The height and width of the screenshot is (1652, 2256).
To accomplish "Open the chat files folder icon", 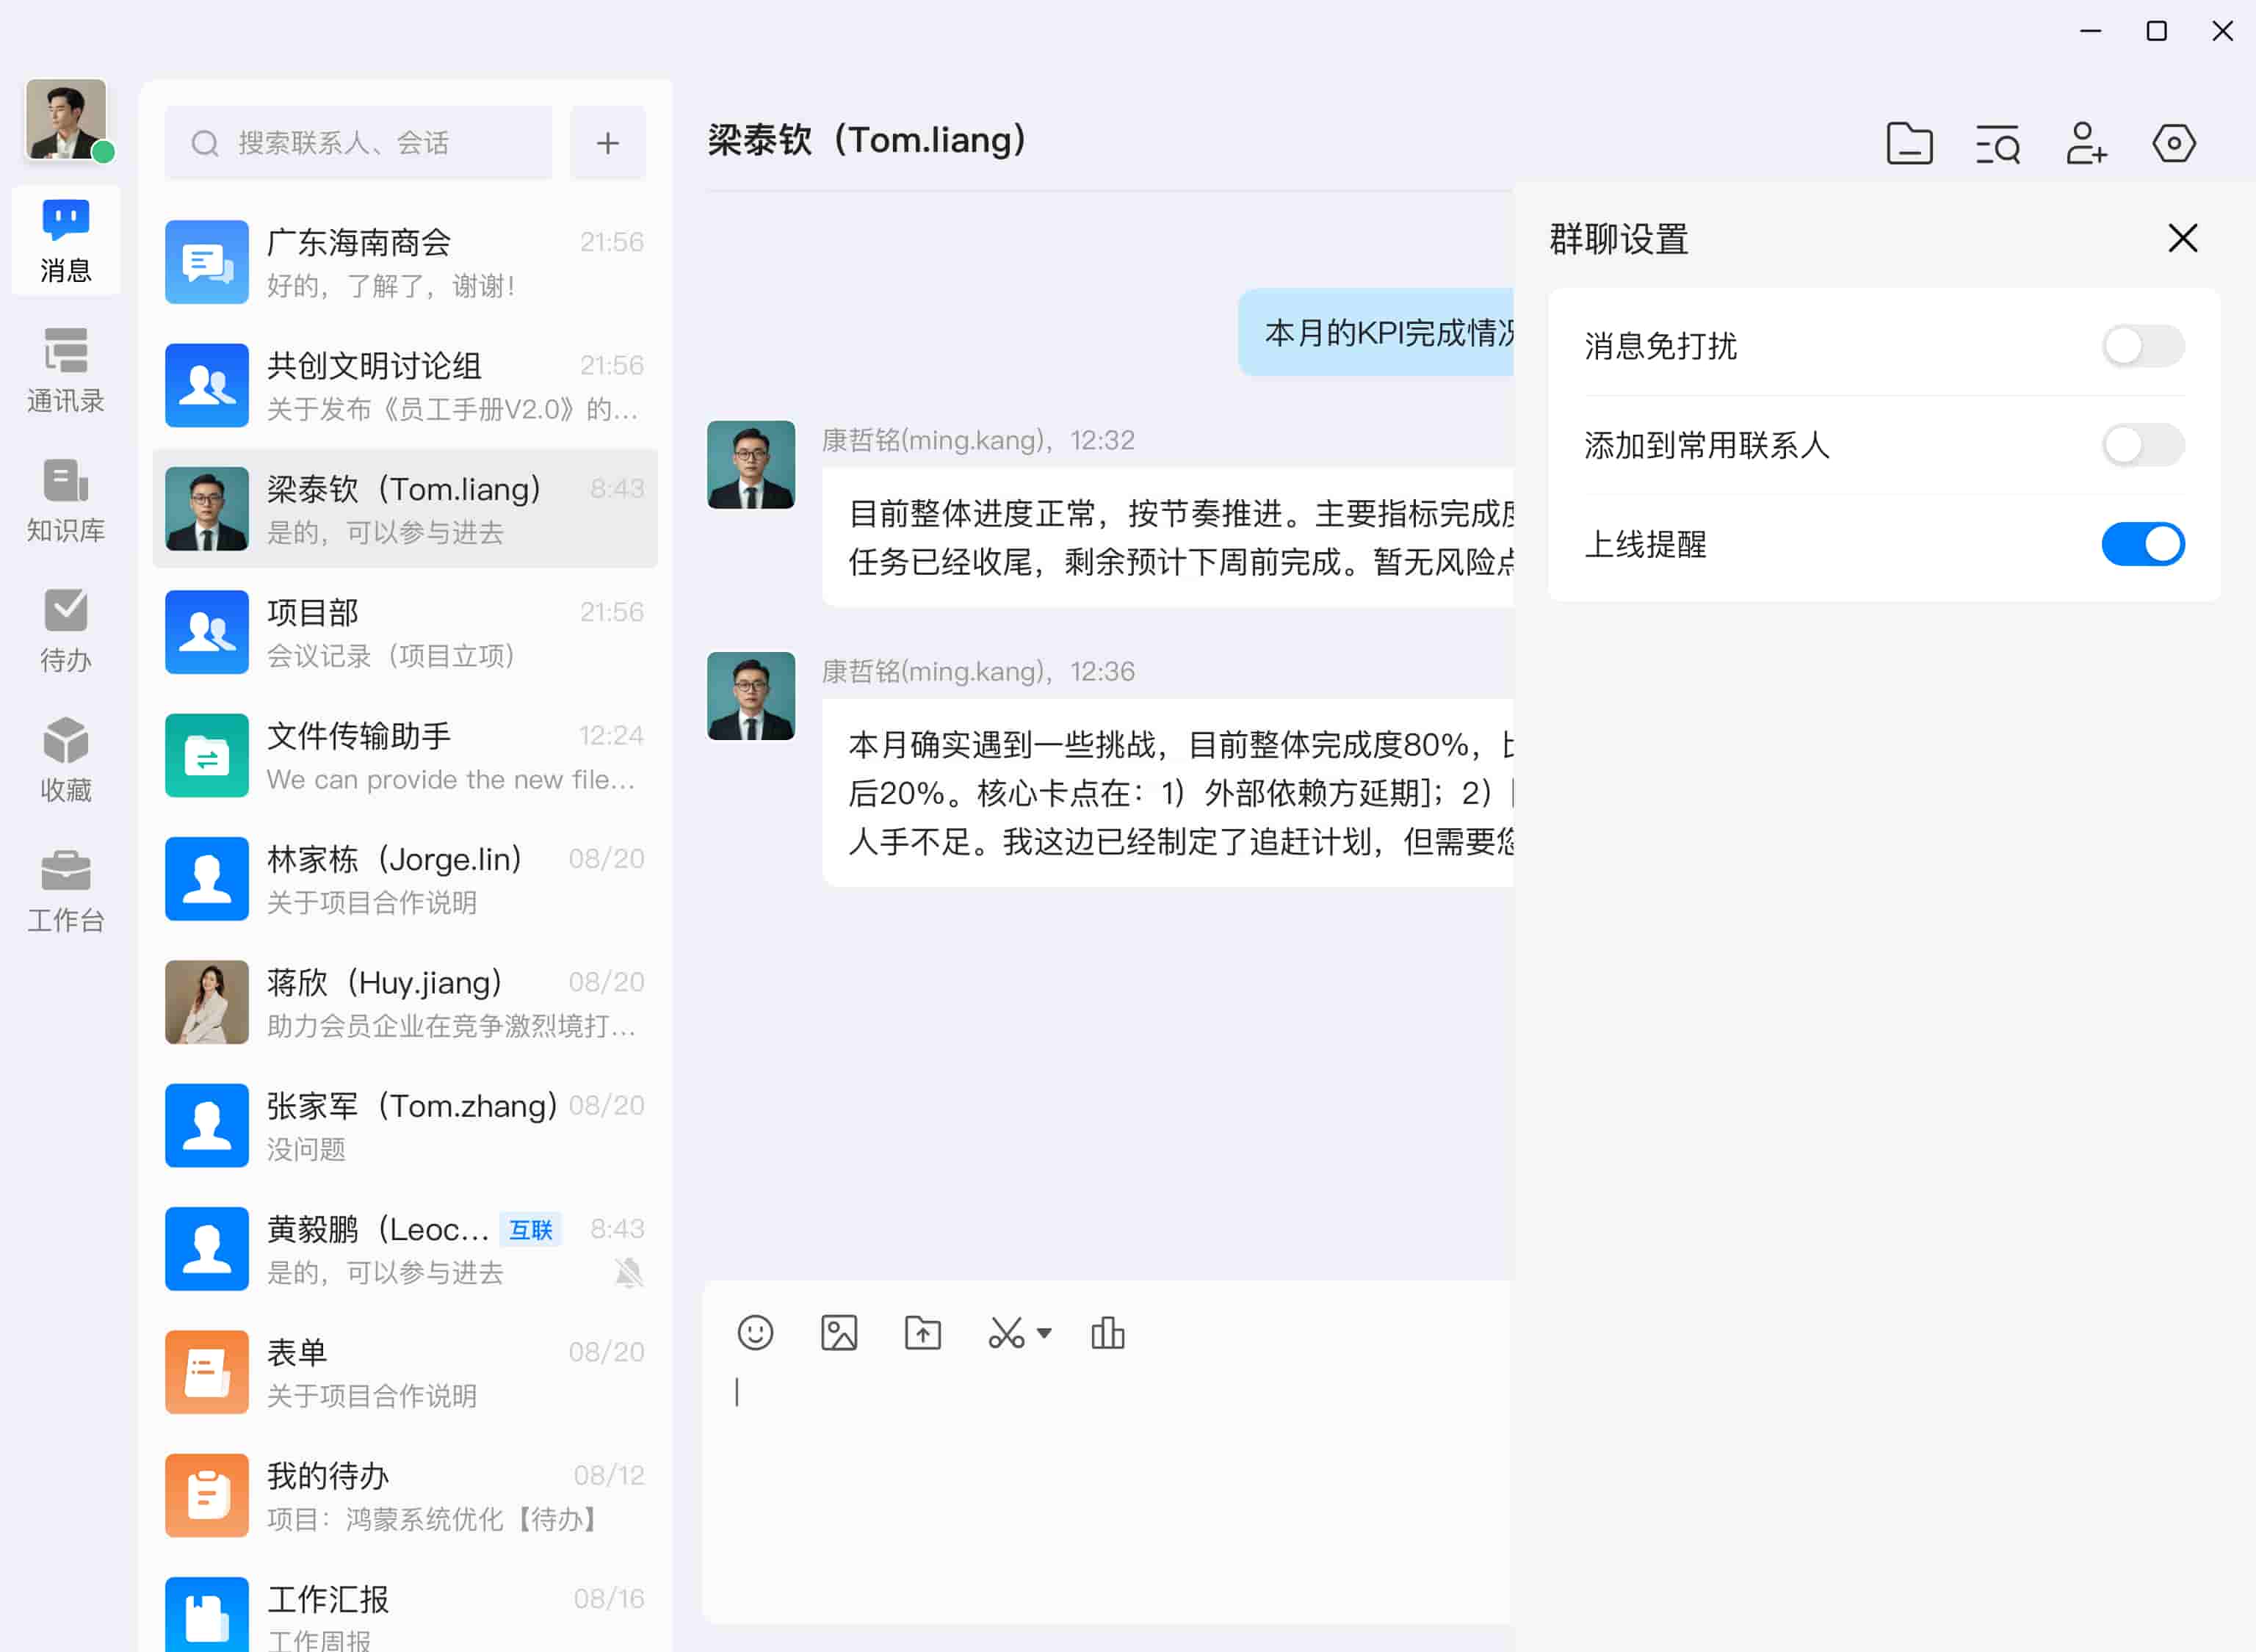I will tap(1909, 144).
